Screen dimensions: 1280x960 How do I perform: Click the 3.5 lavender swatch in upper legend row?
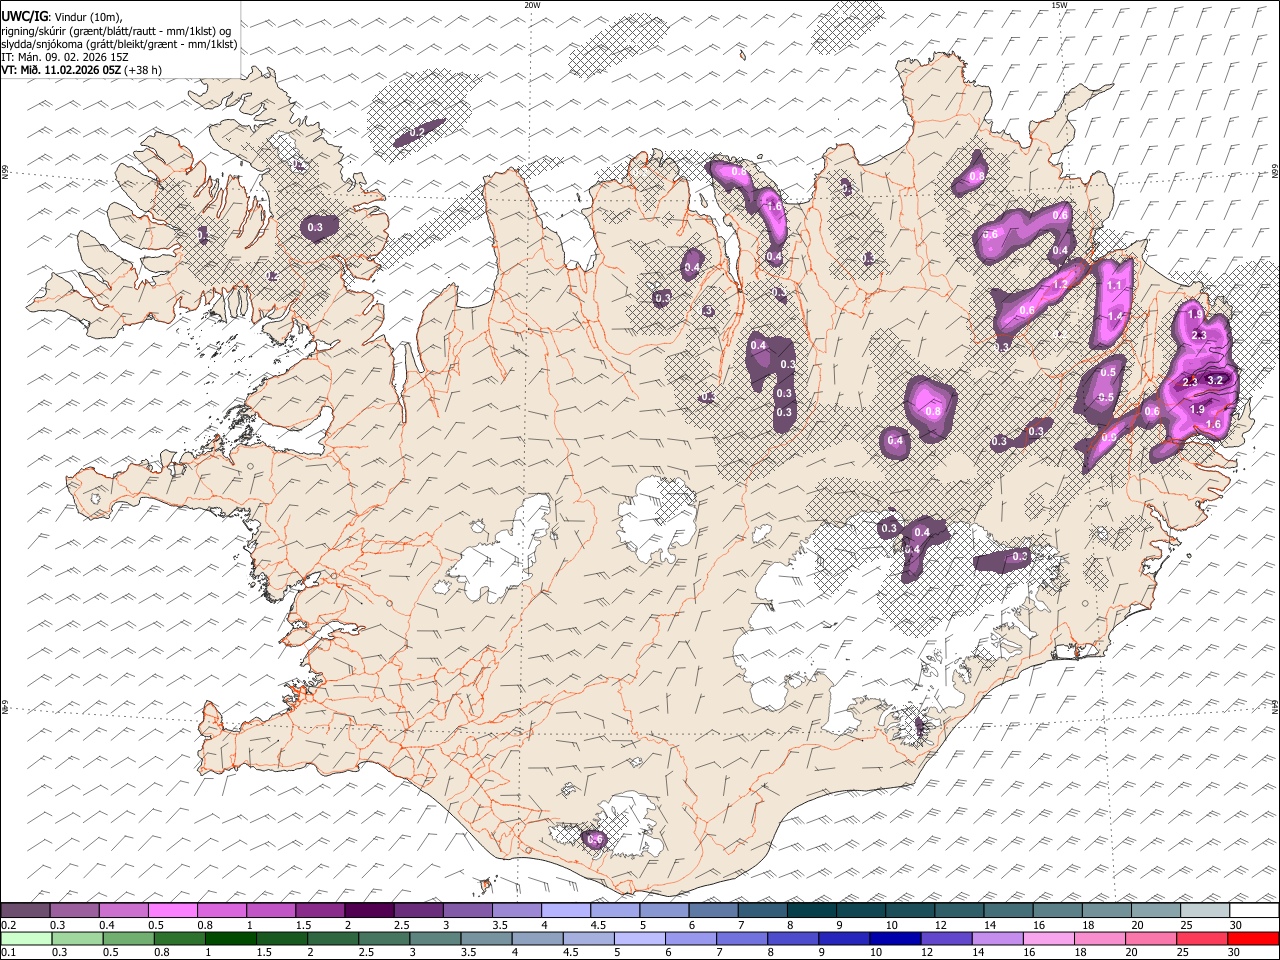pos(516,910)
